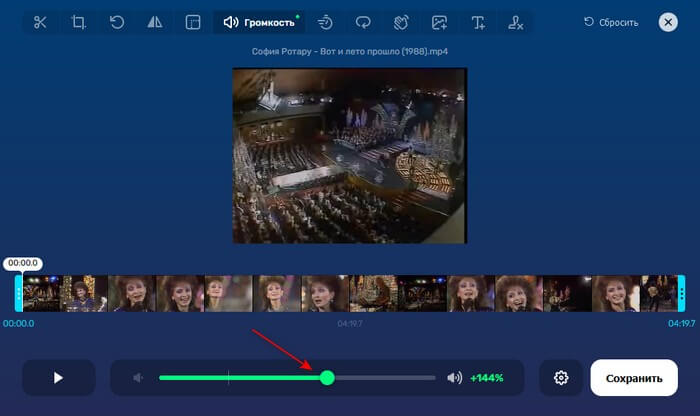Select the rotate video tool
The image size is (700, 416).
point(117,22)
